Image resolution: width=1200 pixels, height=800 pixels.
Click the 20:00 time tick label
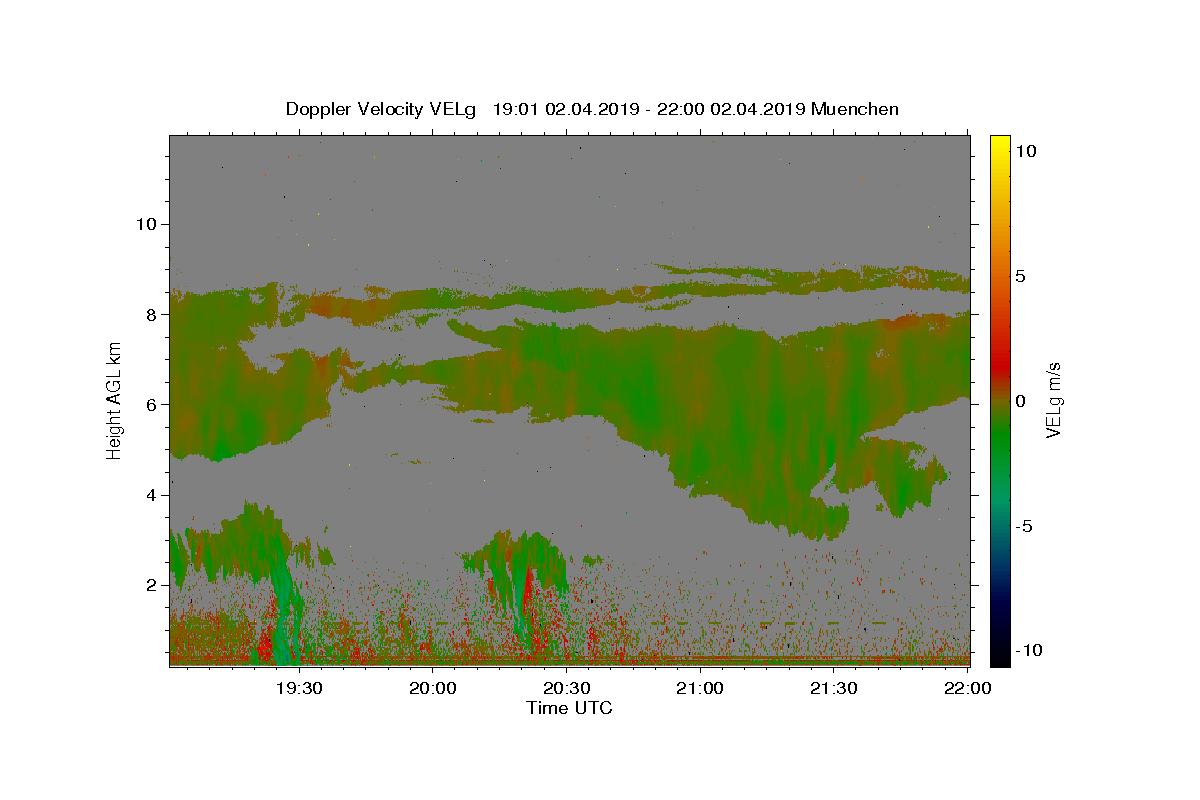pyautogui.click(x=433, y=688)
